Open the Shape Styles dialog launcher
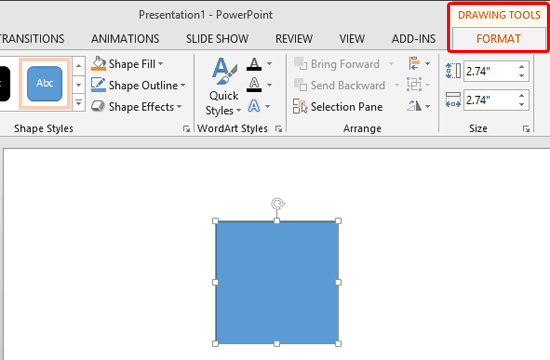The width and height of the screenshot is (550, 360). [186, 129]
